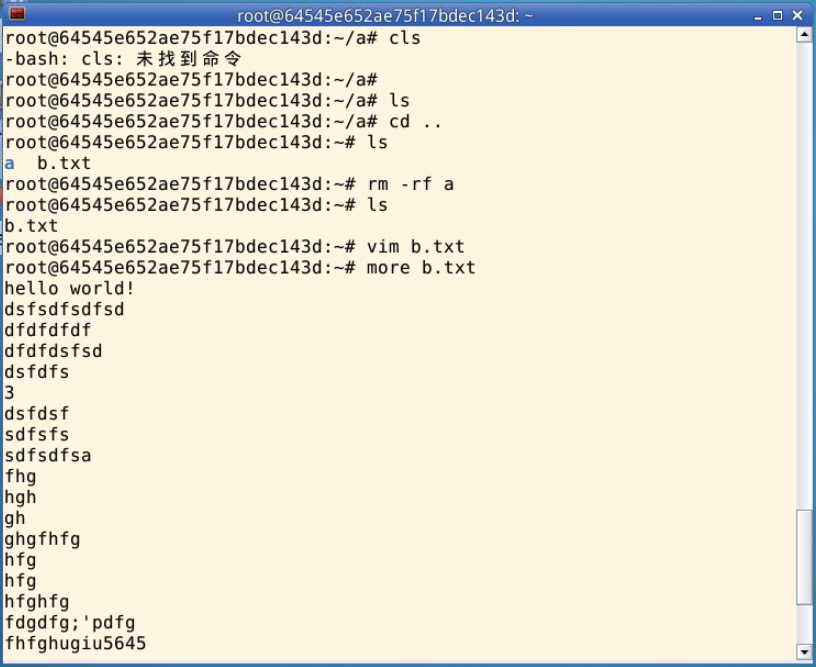Maximize the terminal window

pyautogui.click(x=777, y=15)
